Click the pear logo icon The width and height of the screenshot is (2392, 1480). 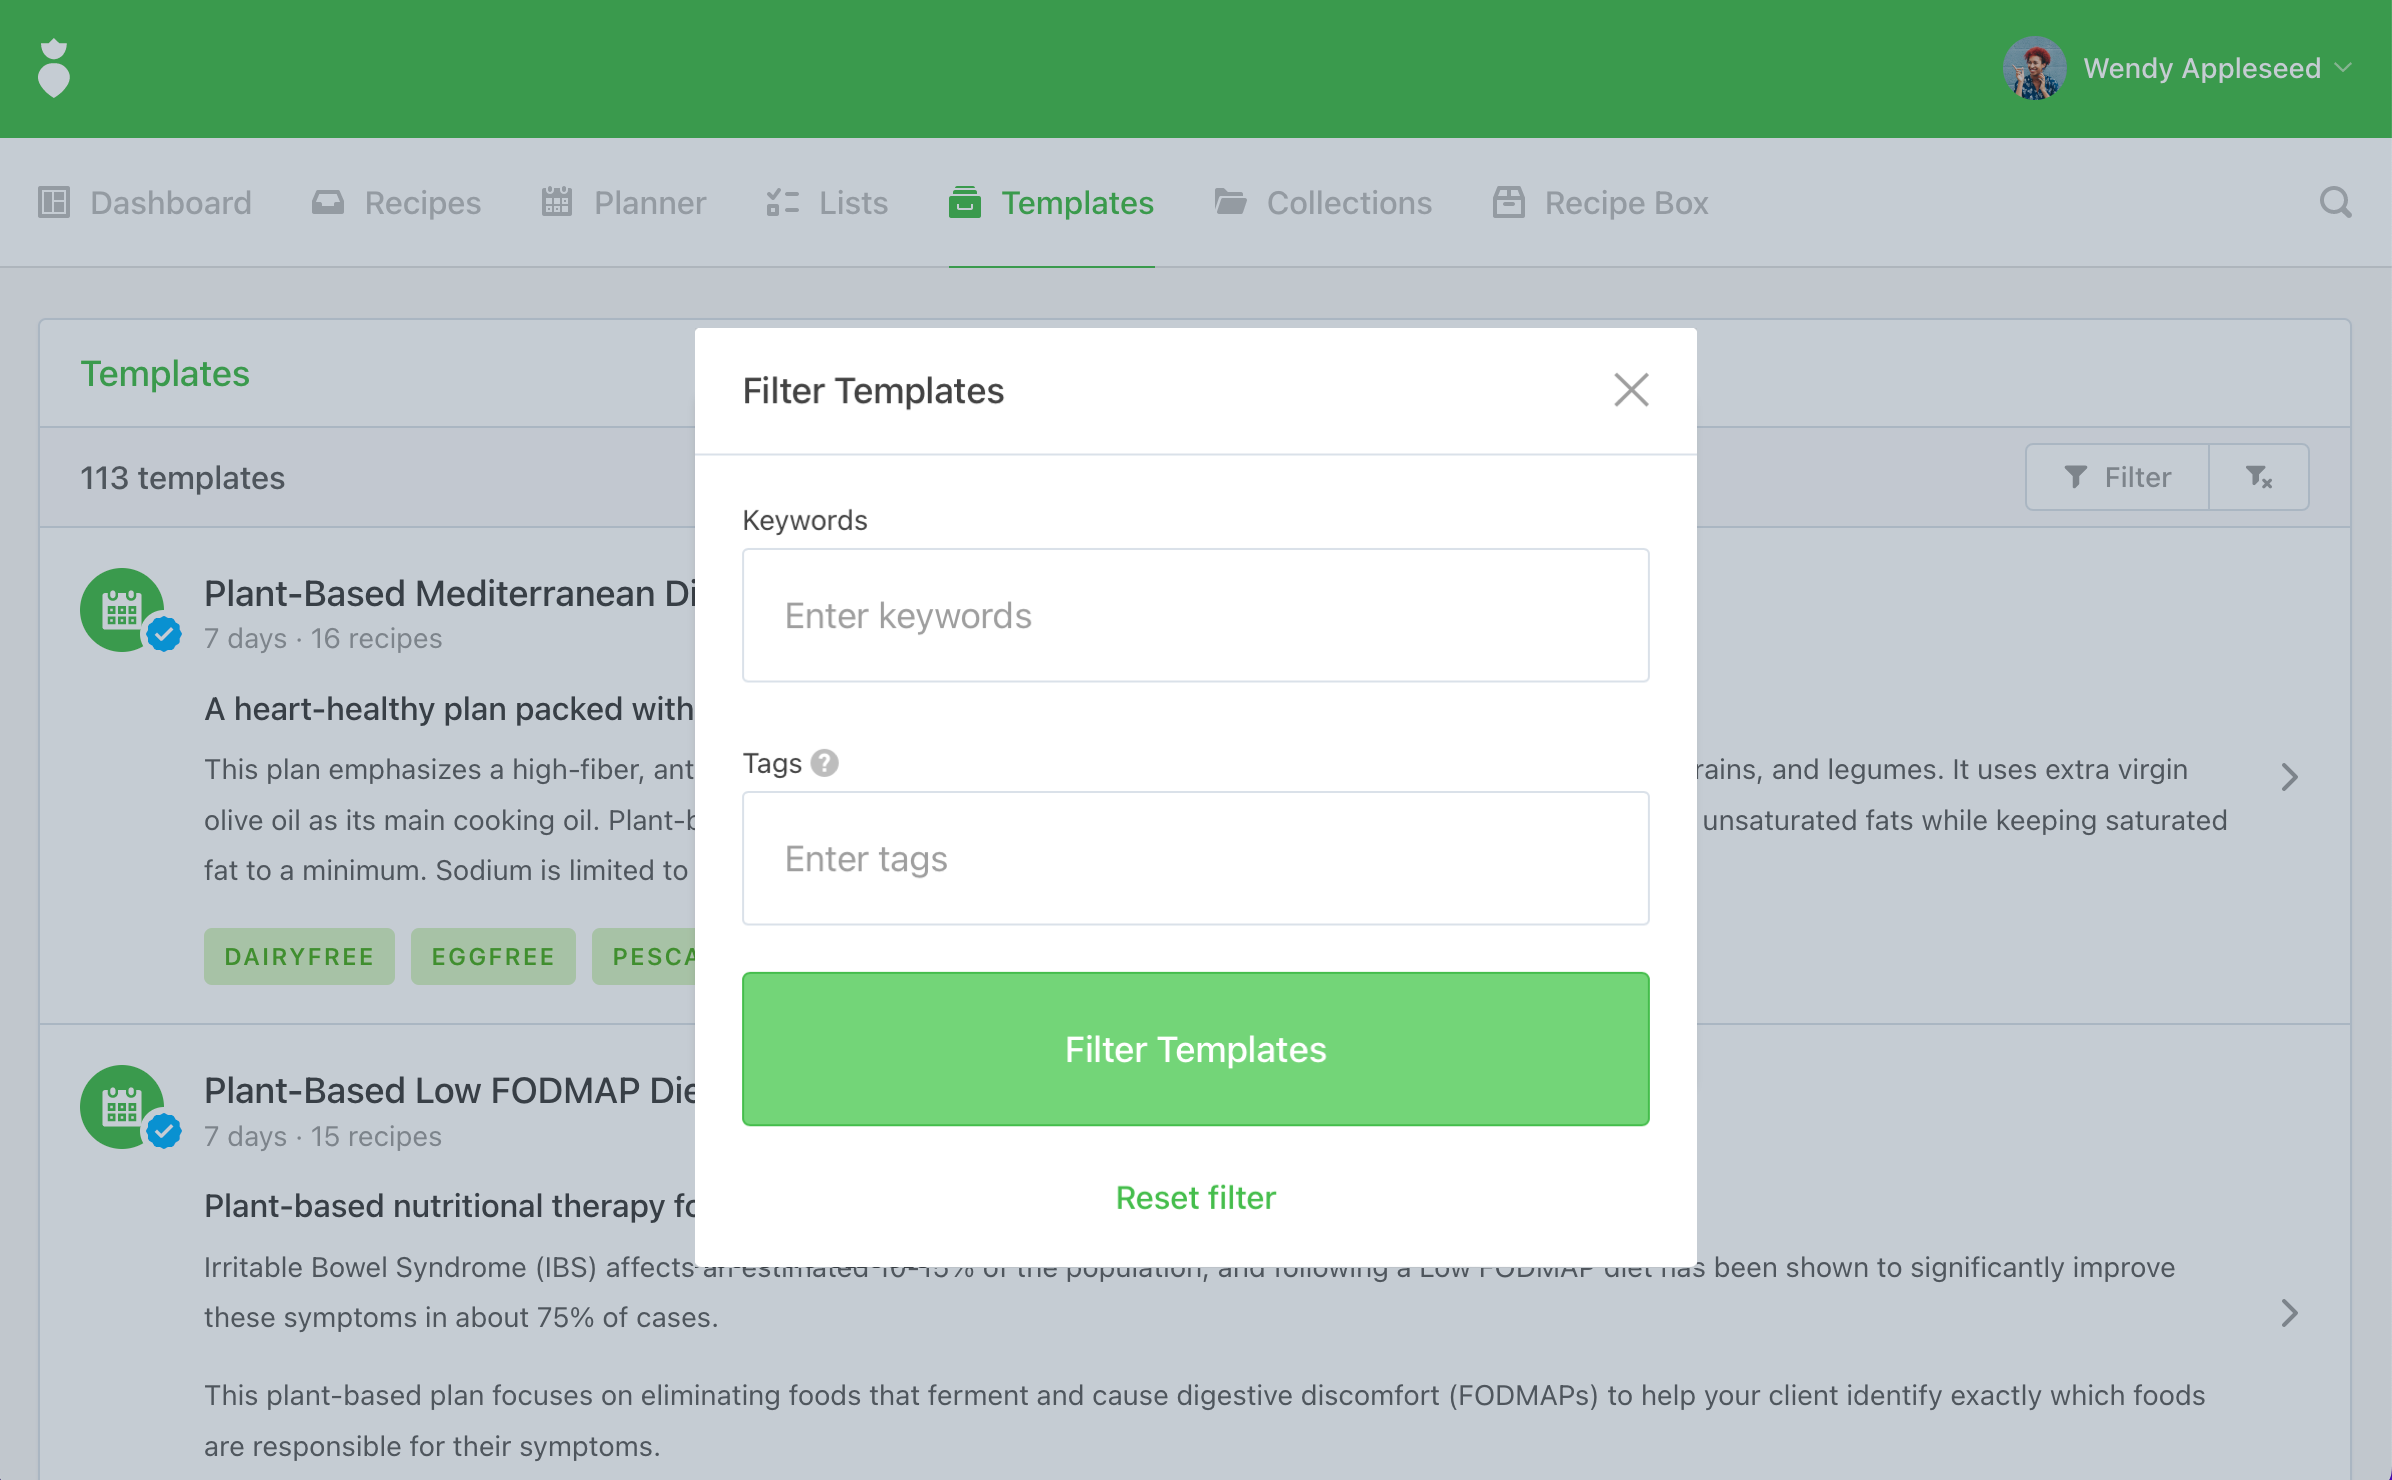tap(54, 68)
